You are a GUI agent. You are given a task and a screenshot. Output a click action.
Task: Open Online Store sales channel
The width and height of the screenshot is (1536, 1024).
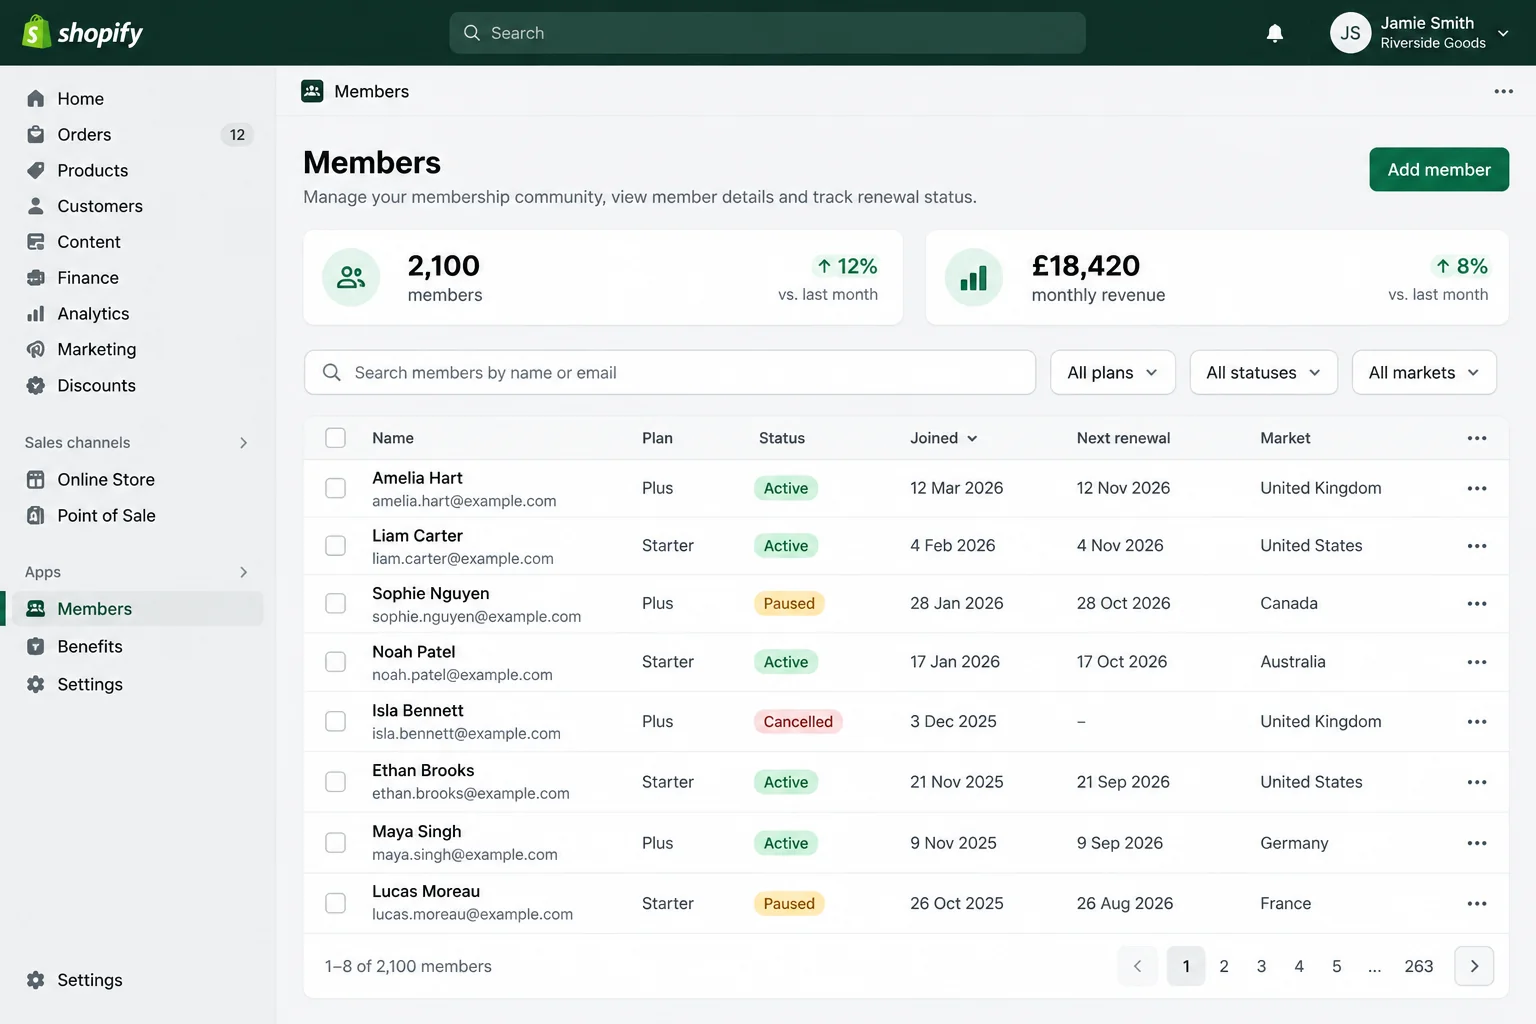[138, 480]
